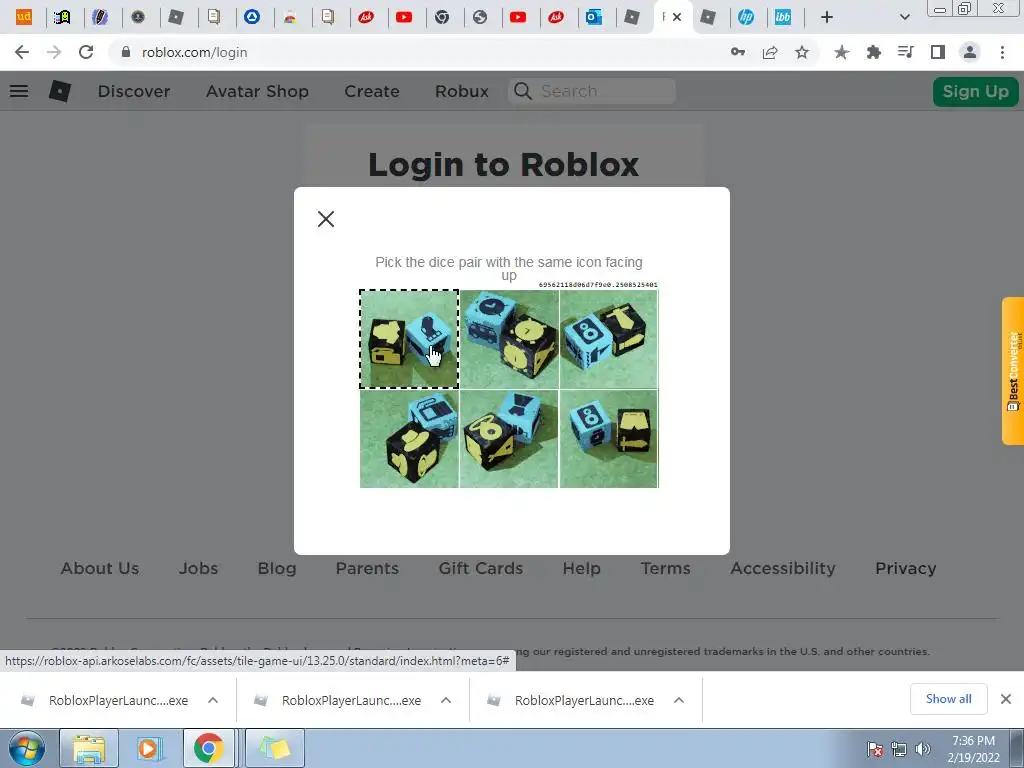Click the Roblox logo in the header
This screenshot has width=1024, height=768.
pyautogui.click(x=59, y=91)
